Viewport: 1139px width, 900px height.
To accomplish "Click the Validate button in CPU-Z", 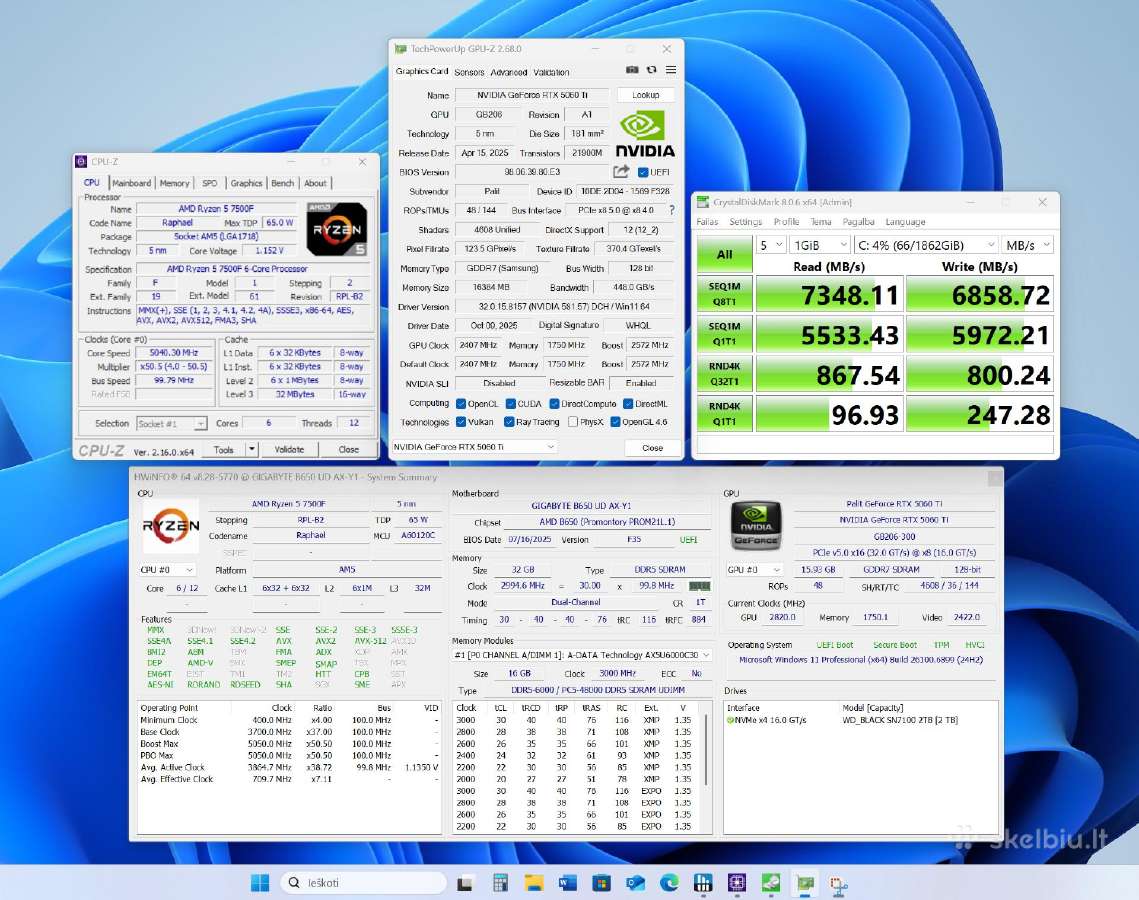I will pos(289,450).
